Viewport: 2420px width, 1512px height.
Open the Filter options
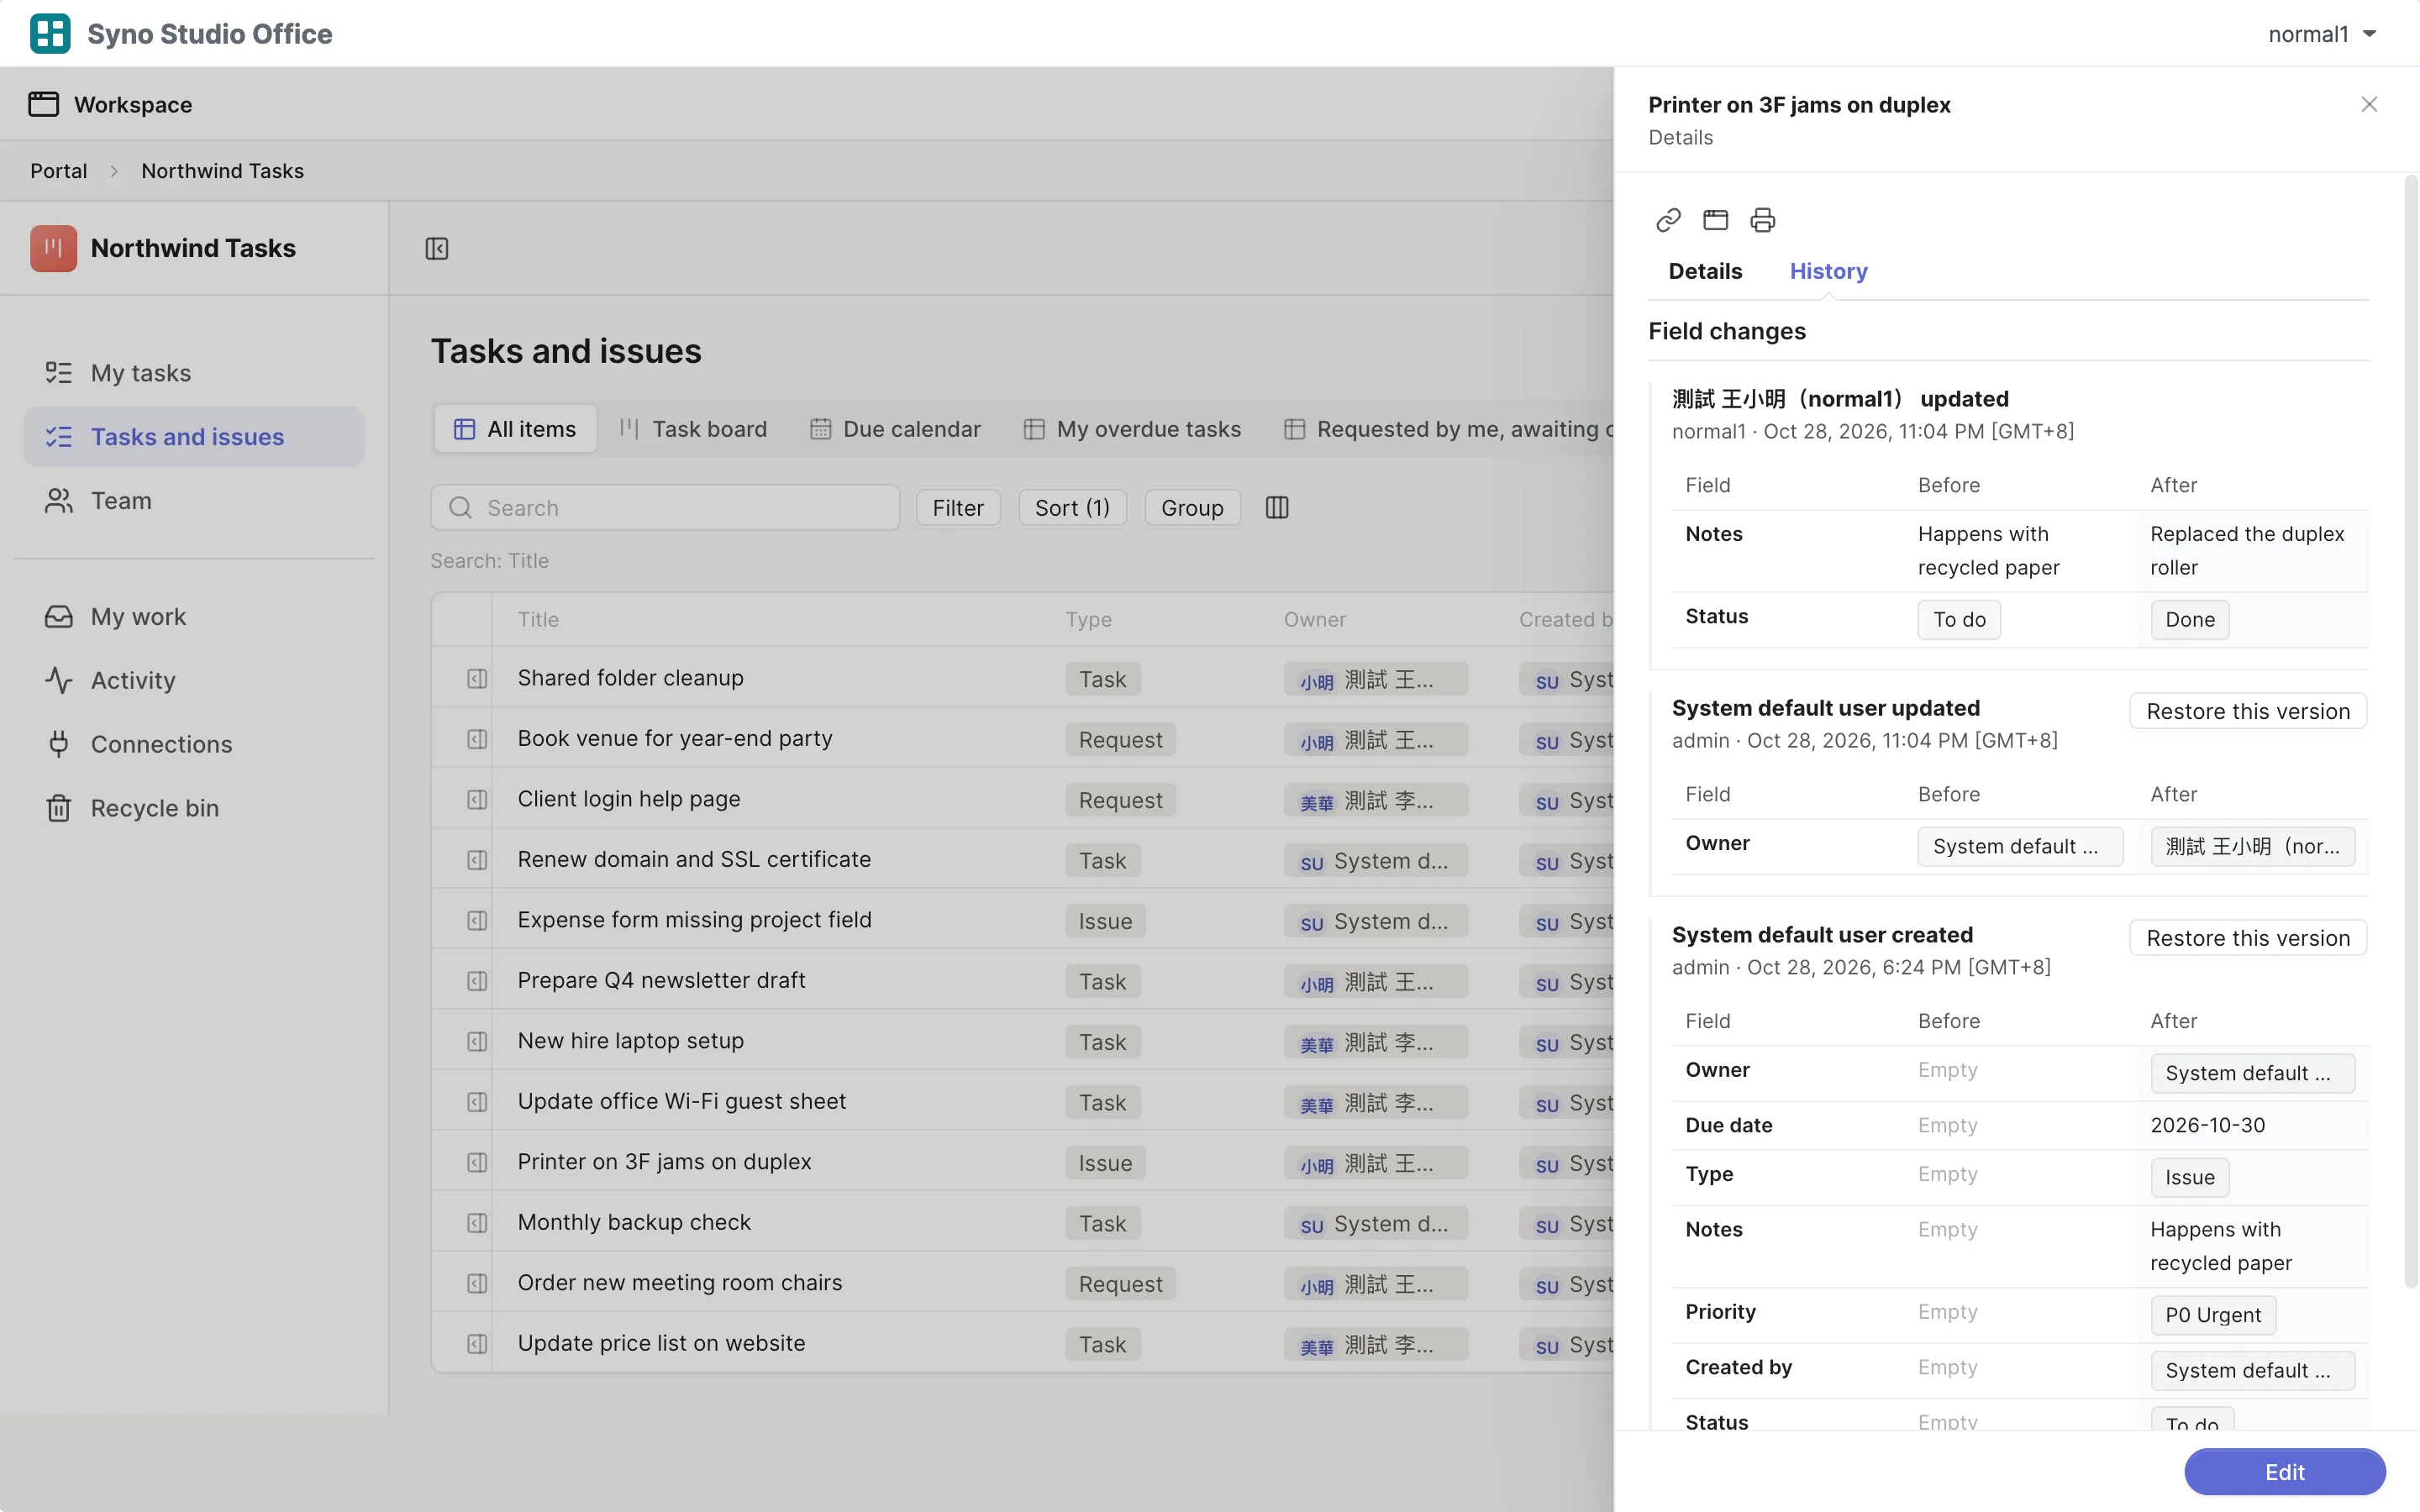[958, 508]
